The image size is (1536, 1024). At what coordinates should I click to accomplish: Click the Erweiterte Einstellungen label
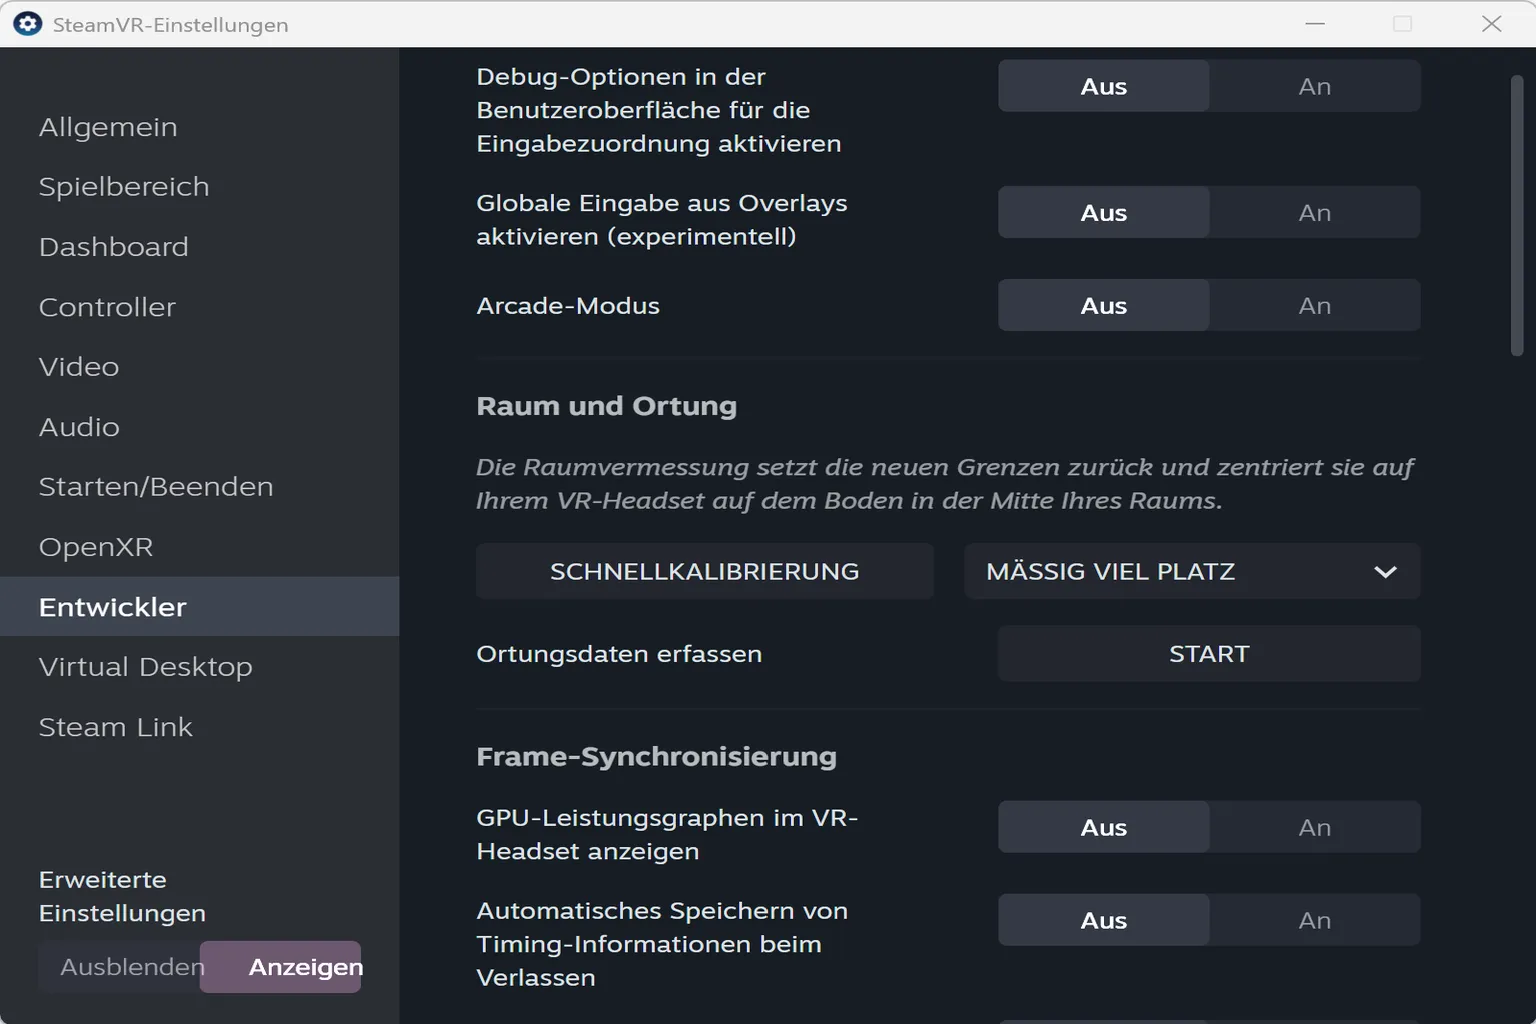[122, 896]
